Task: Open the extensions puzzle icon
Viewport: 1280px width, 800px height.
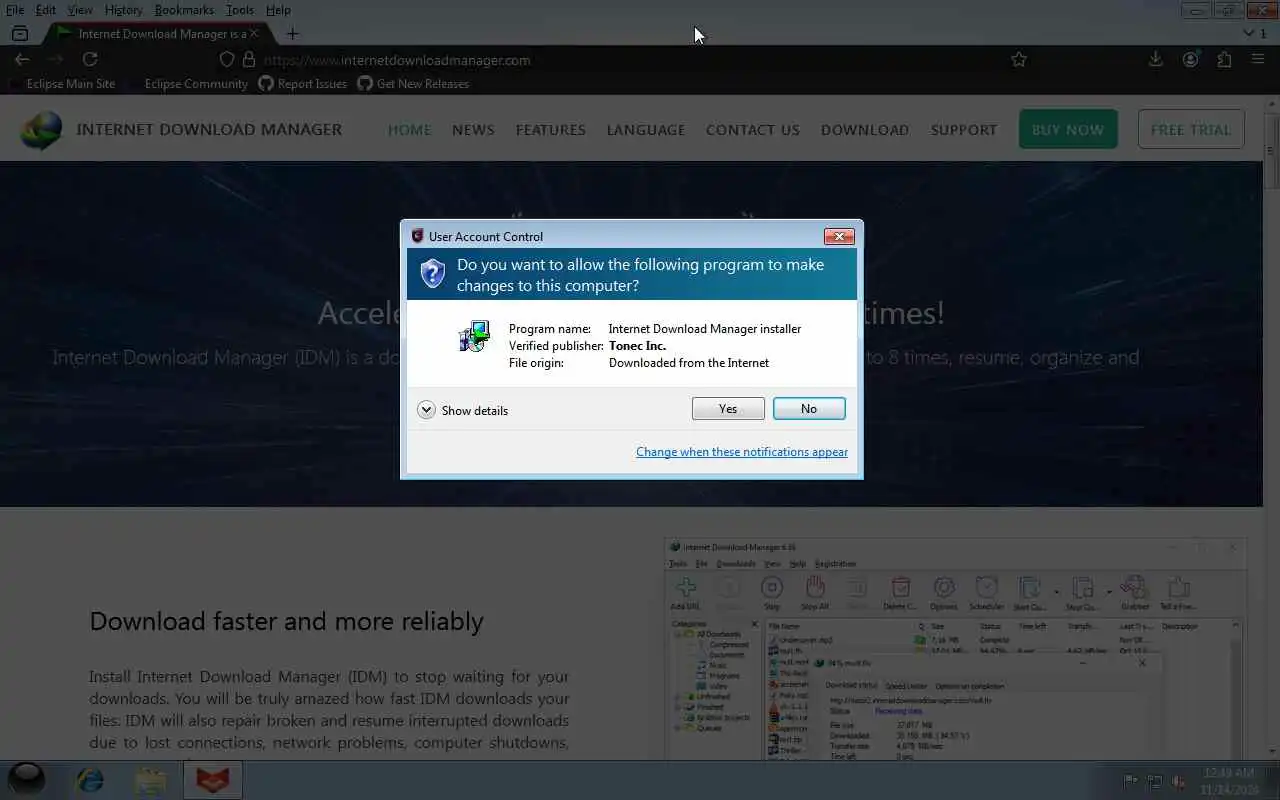Action: tap(1224, 60)
